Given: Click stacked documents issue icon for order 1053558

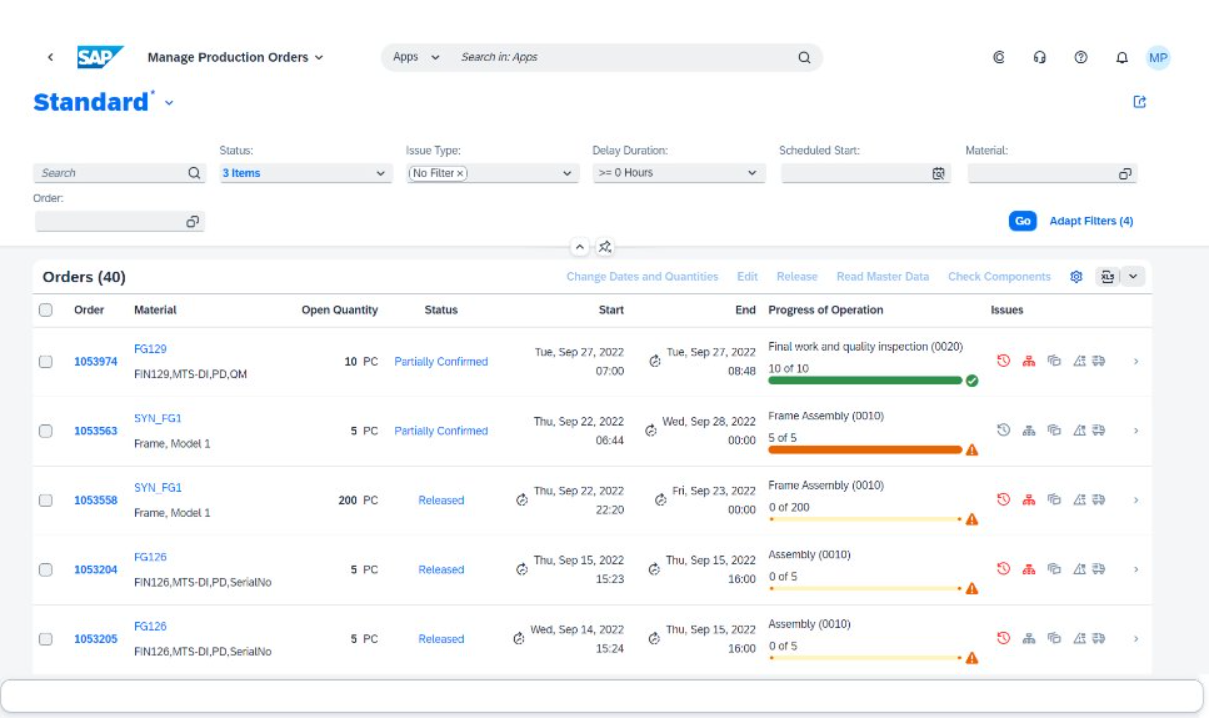Looking at the screenshot, I should tap(1054, 500).
